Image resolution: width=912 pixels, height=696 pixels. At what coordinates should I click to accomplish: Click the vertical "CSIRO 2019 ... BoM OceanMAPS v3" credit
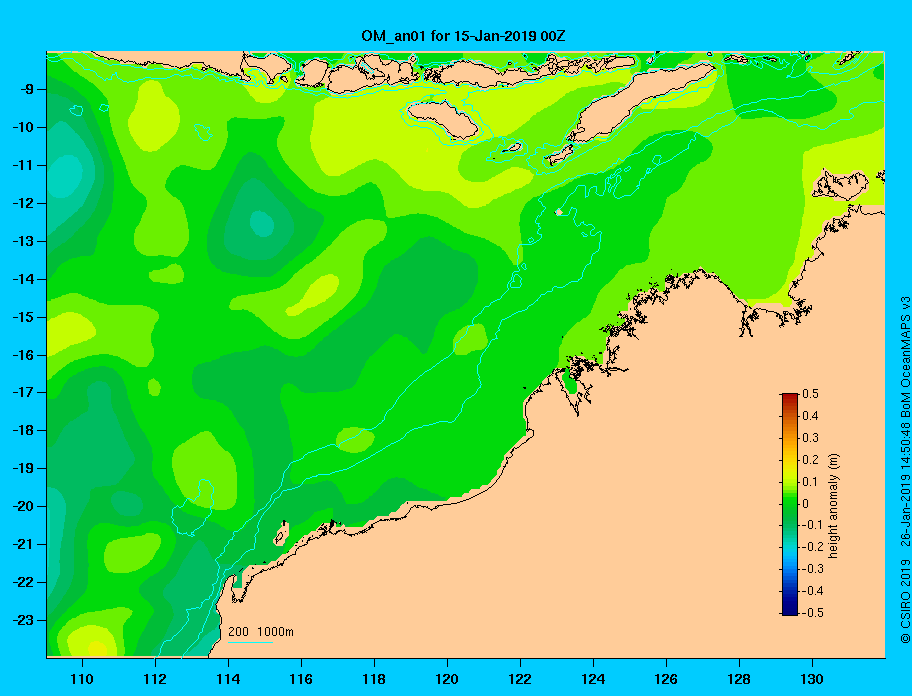coord(905,469)
